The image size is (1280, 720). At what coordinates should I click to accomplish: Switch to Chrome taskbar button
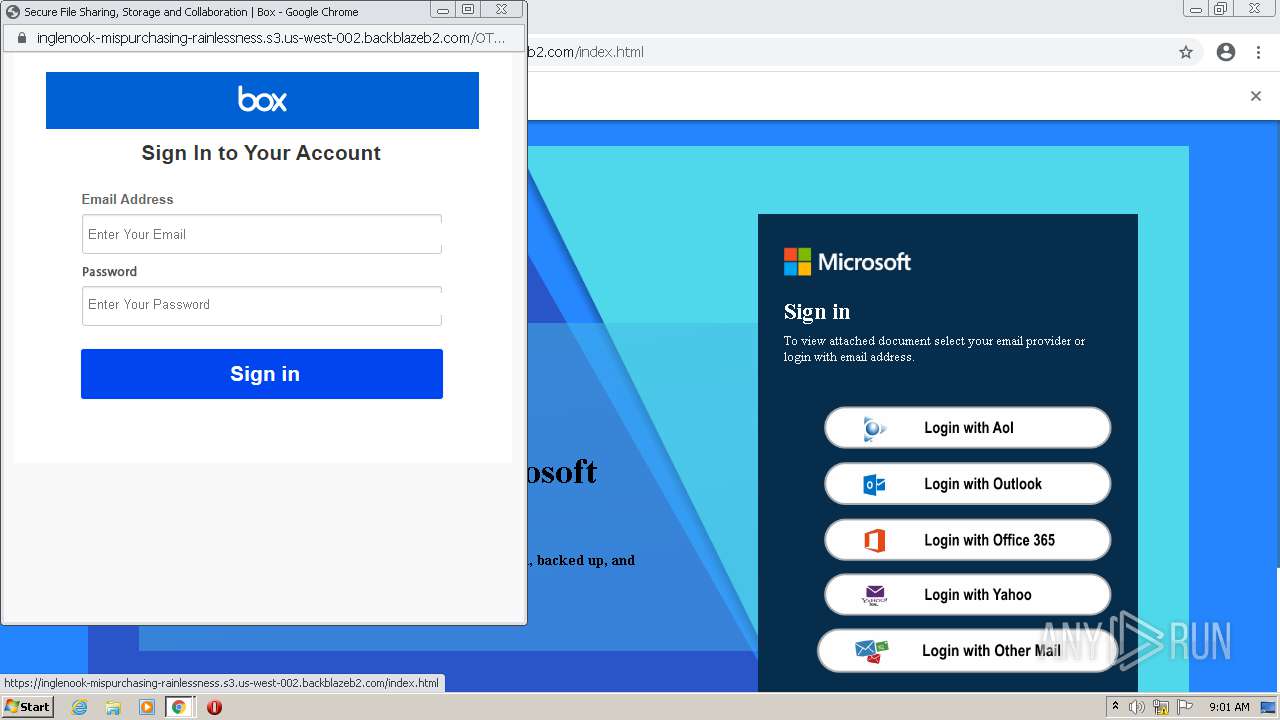(x=179, y=707)
